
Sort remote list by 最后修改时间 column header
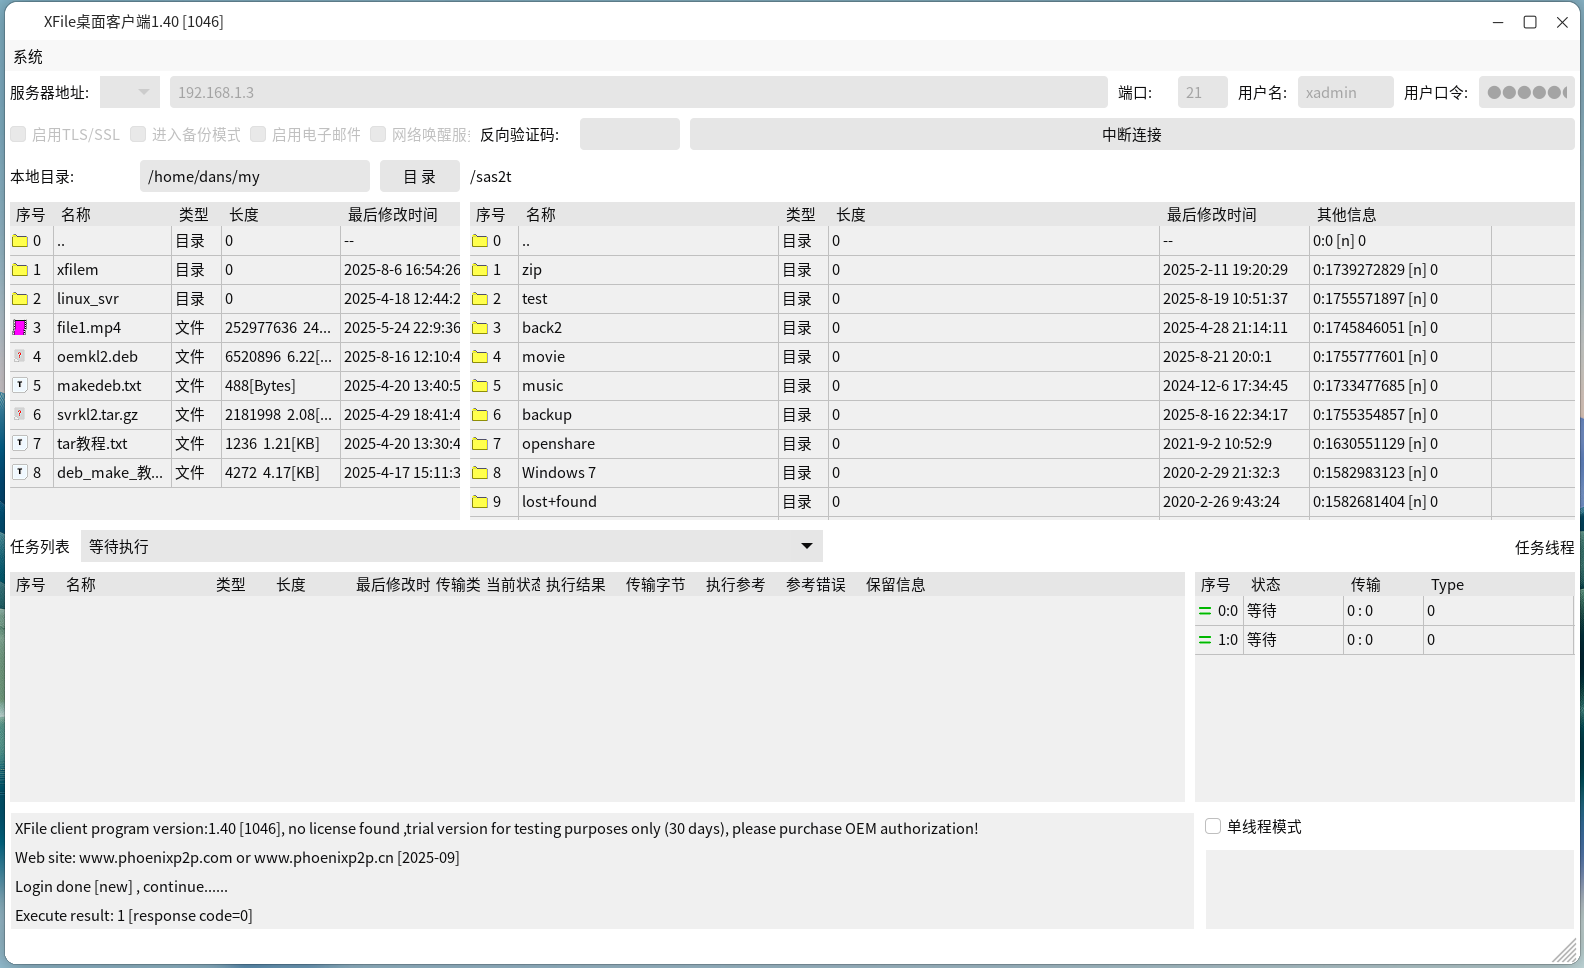(x=1211, y=215)
